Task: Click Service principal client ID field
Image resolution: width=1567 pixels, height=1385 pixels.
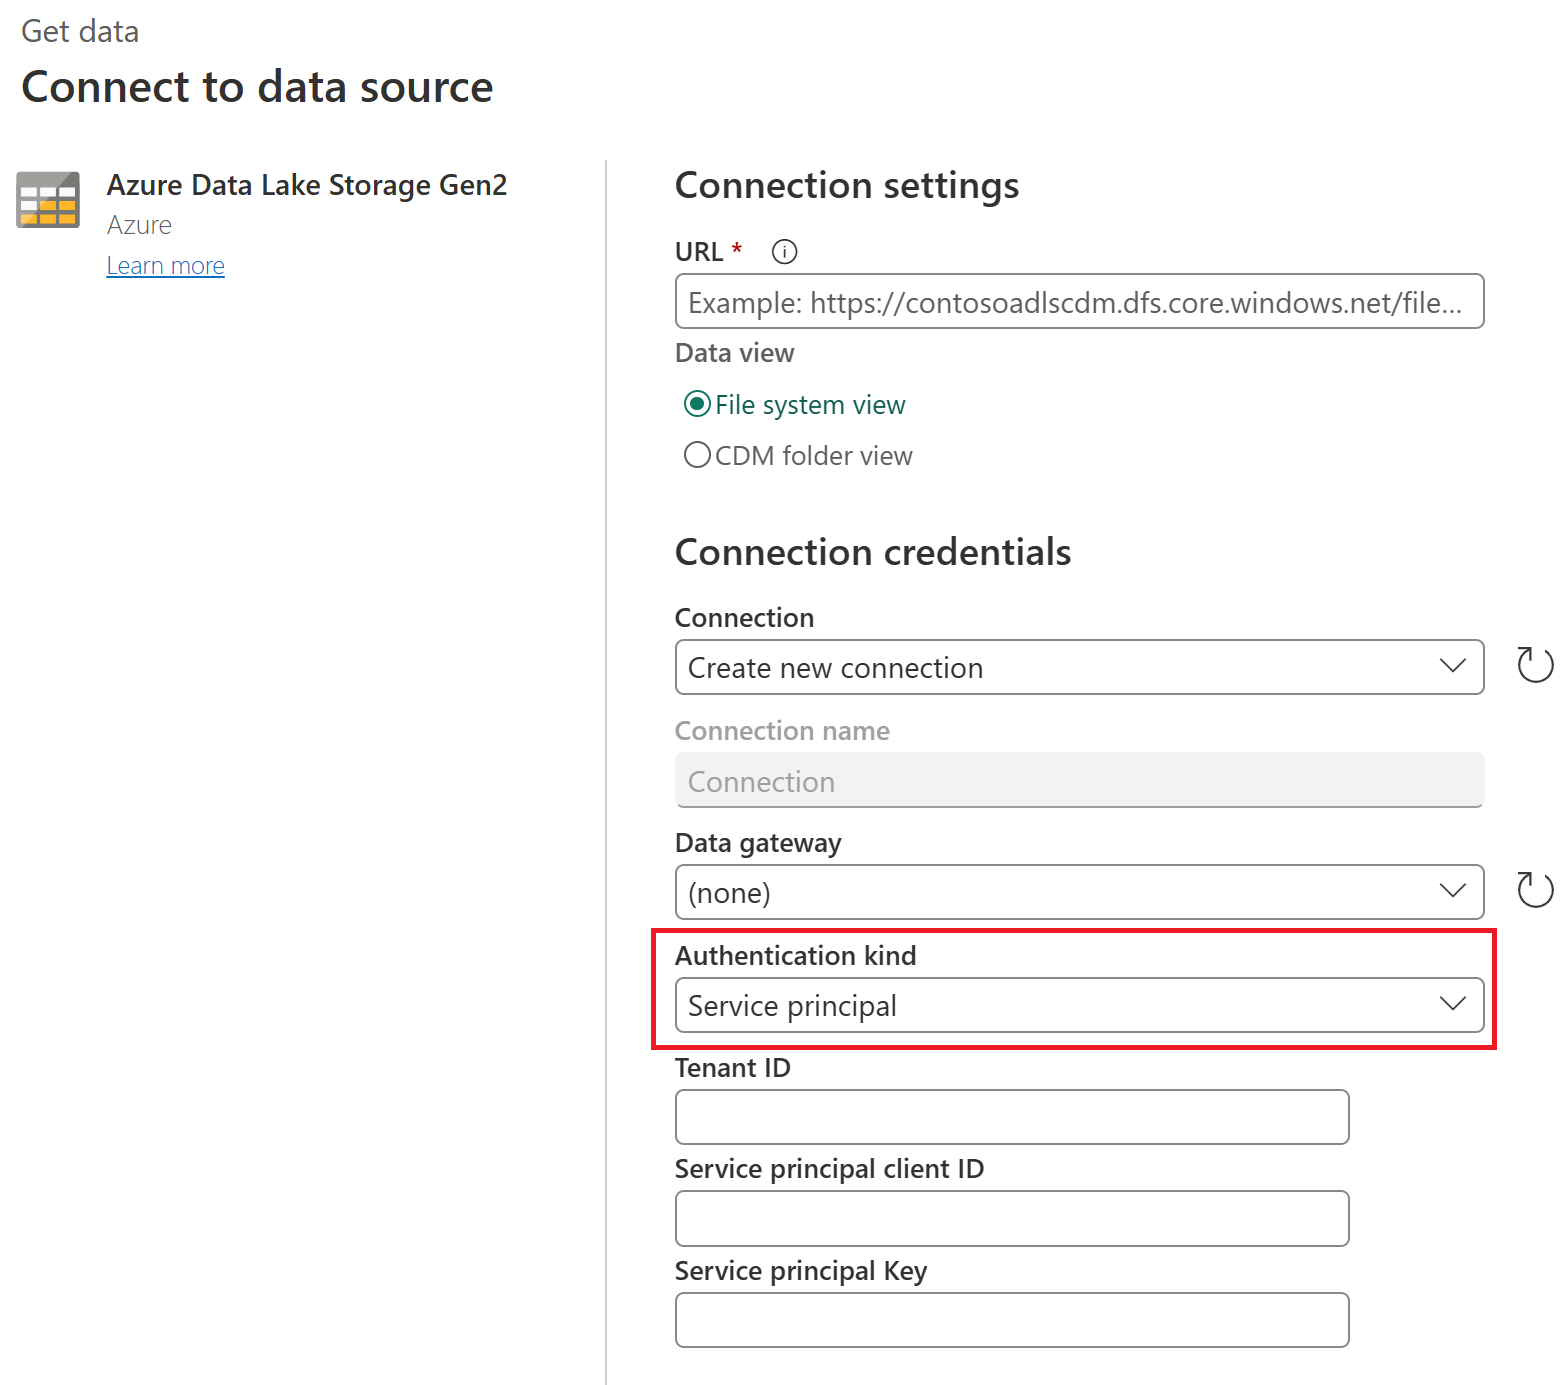Action: [1011, 1218]
